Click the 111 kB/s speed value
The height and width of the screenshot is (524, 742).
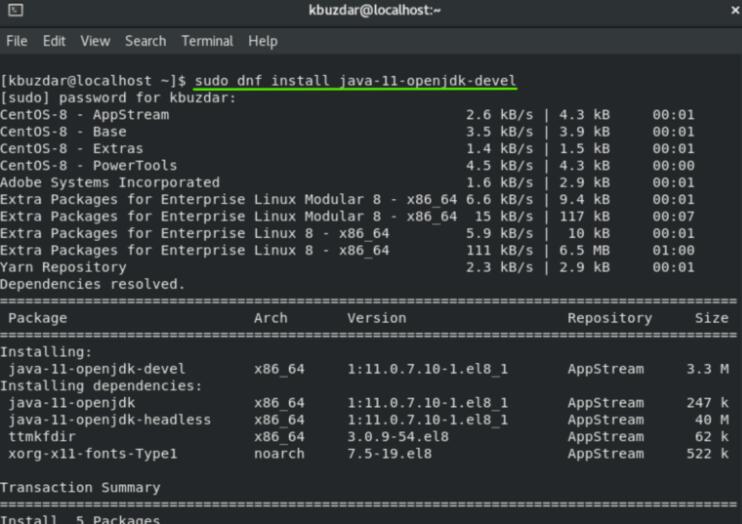[x=500, y=250]
